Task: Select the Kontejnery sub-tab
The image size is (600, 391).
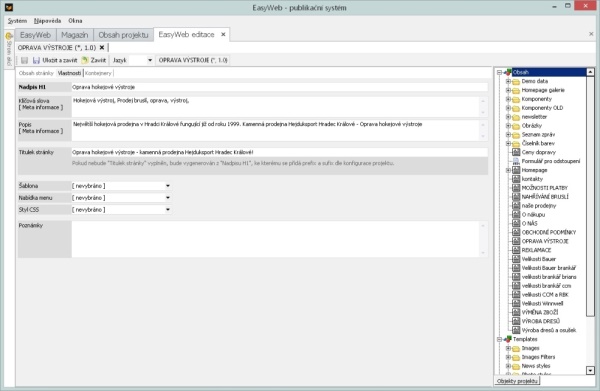Action: tap(98, 73)
